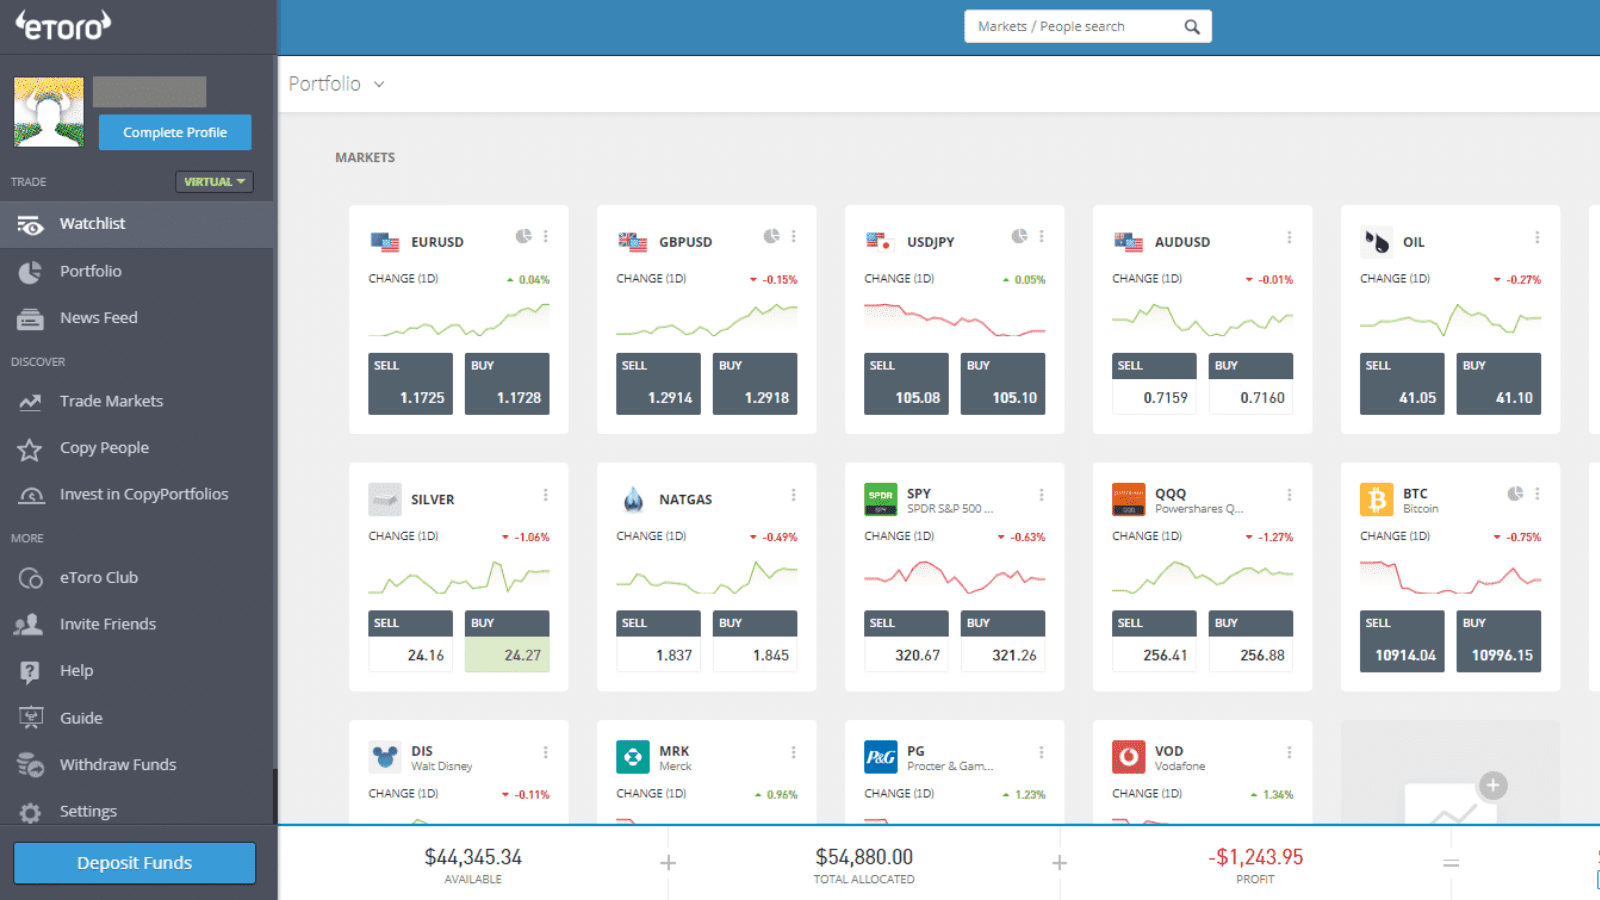Click the Walt Disney logo icon
The image size is (1600, 900).
pyautogui.click(x=385, y=757)
